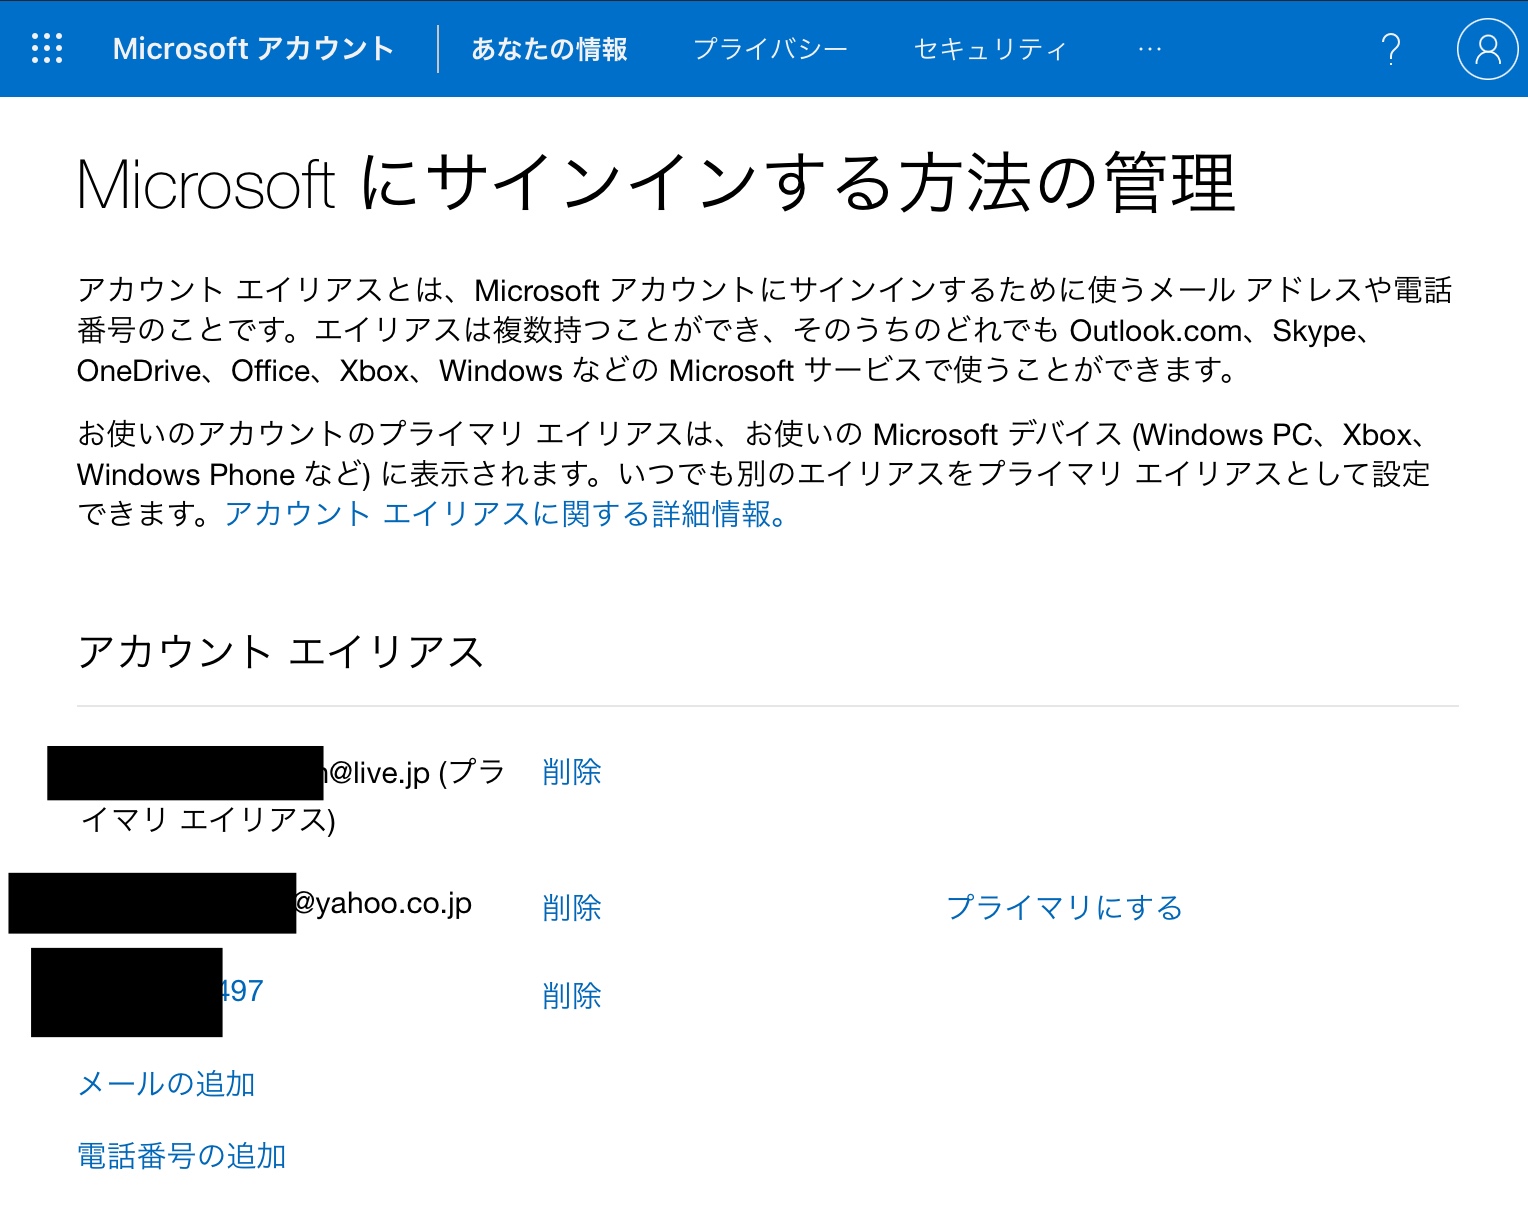Viewport: 1528px width, 1211px height.
Task: Click the @yahoo.co.jp alias text
Action: 383,903
